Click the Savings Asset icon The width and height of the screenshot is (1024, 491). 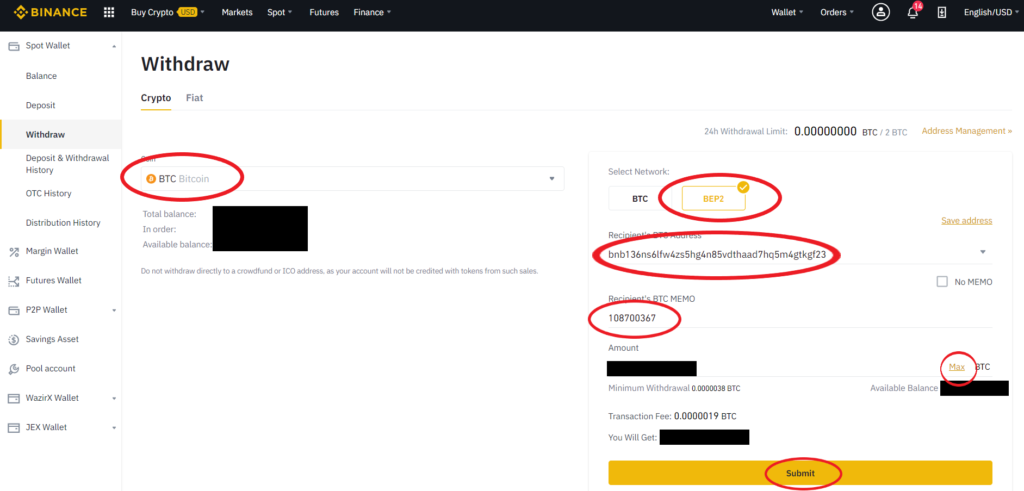[x=13, y=340]
